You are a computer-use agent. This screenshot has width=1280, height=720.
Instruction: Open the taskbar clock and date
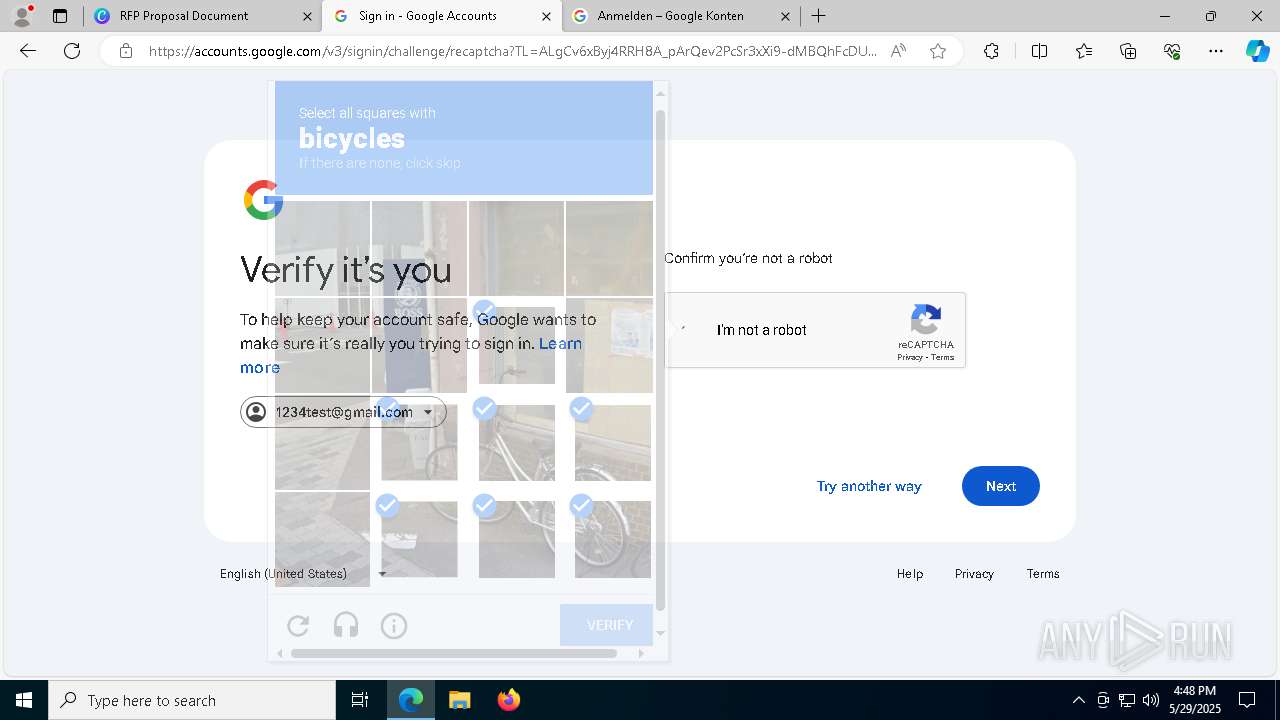[x=1195, y=700]
